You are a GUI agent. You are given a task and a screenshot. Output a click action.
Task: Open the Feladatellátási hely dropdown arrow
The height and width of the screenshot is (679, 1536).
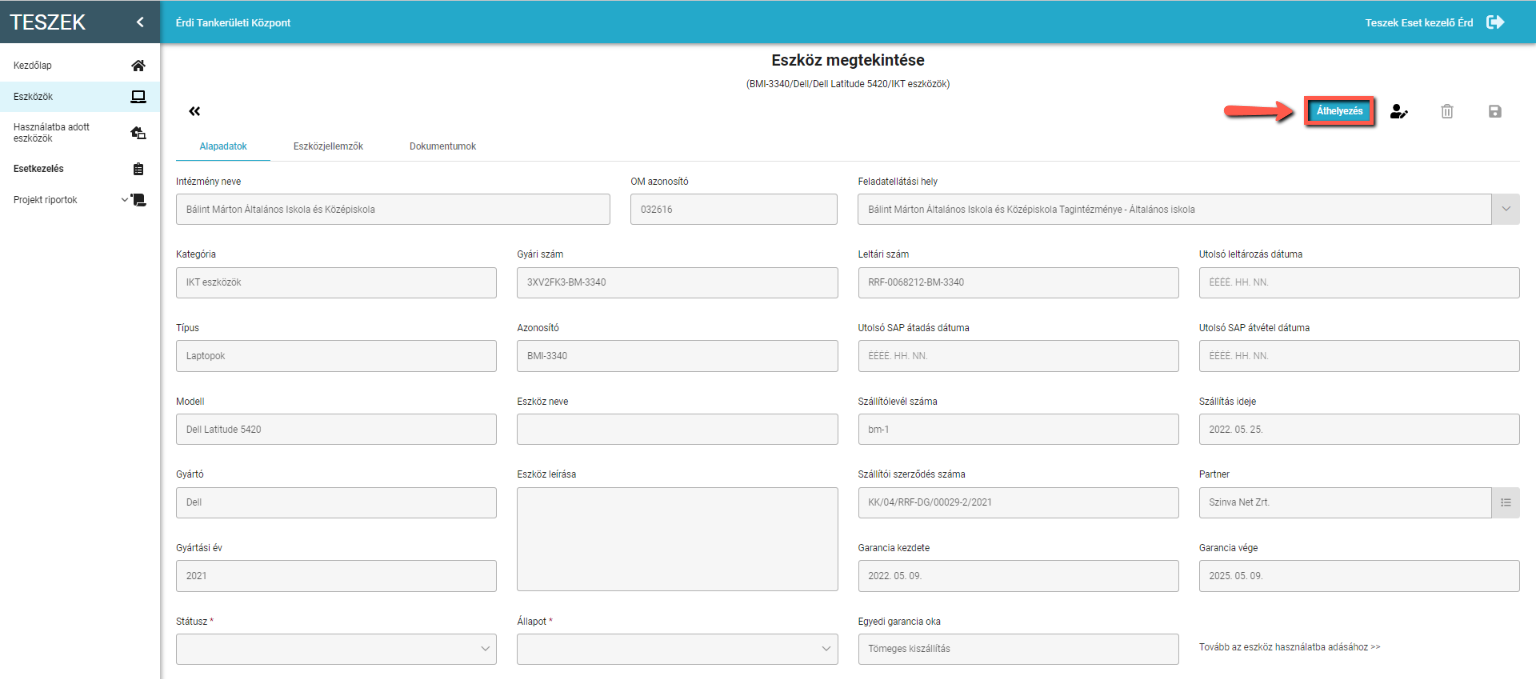click(x=1506, y=209)
